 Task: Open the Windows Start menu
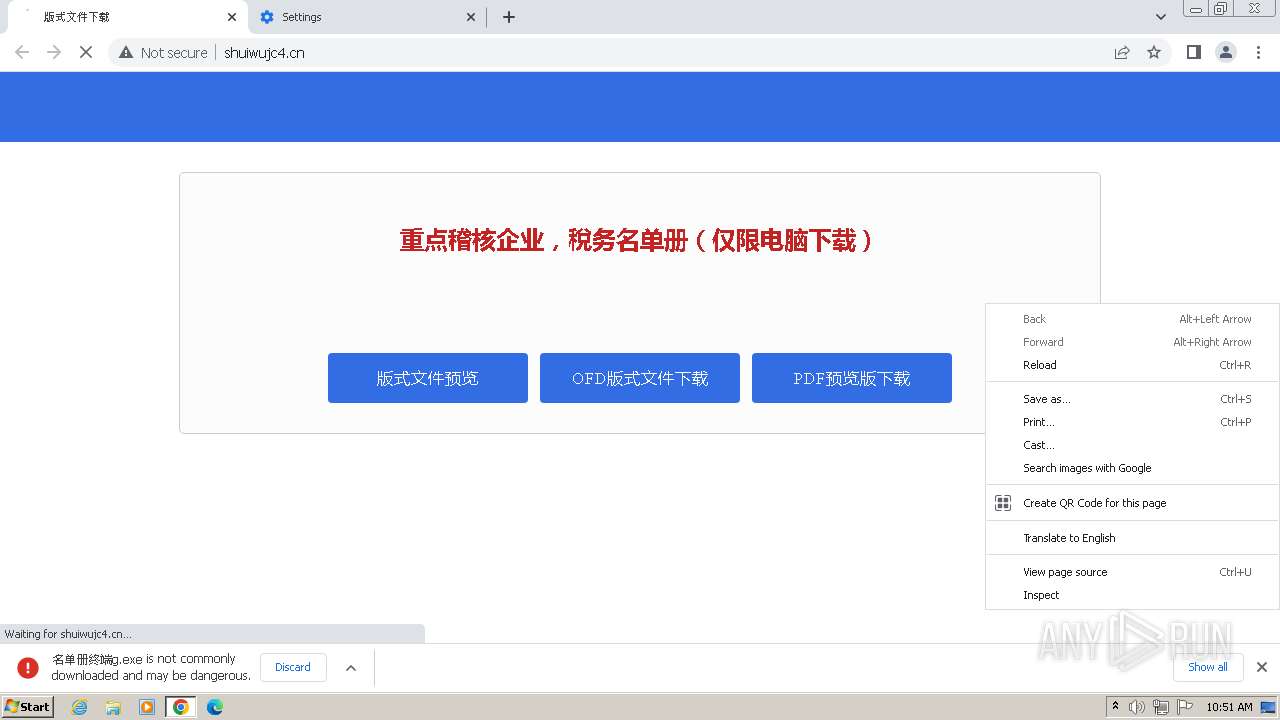click(27, 706)
